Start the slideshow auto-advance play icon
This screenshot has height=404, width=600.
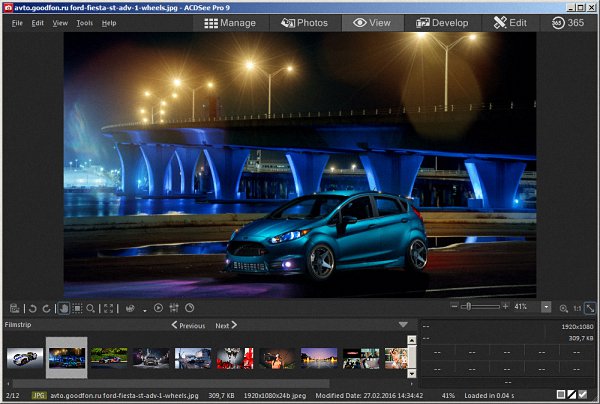pos(158,308)
